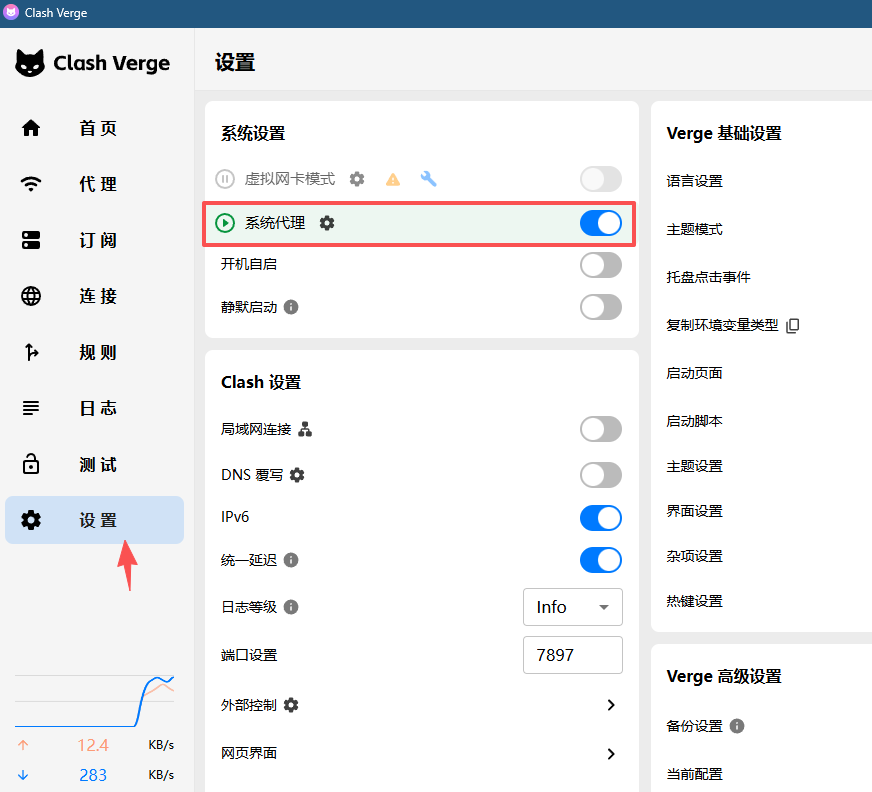
Task: Turn off the 系统代理 switch
Action: pyautogui.click(x=601, y=223)
